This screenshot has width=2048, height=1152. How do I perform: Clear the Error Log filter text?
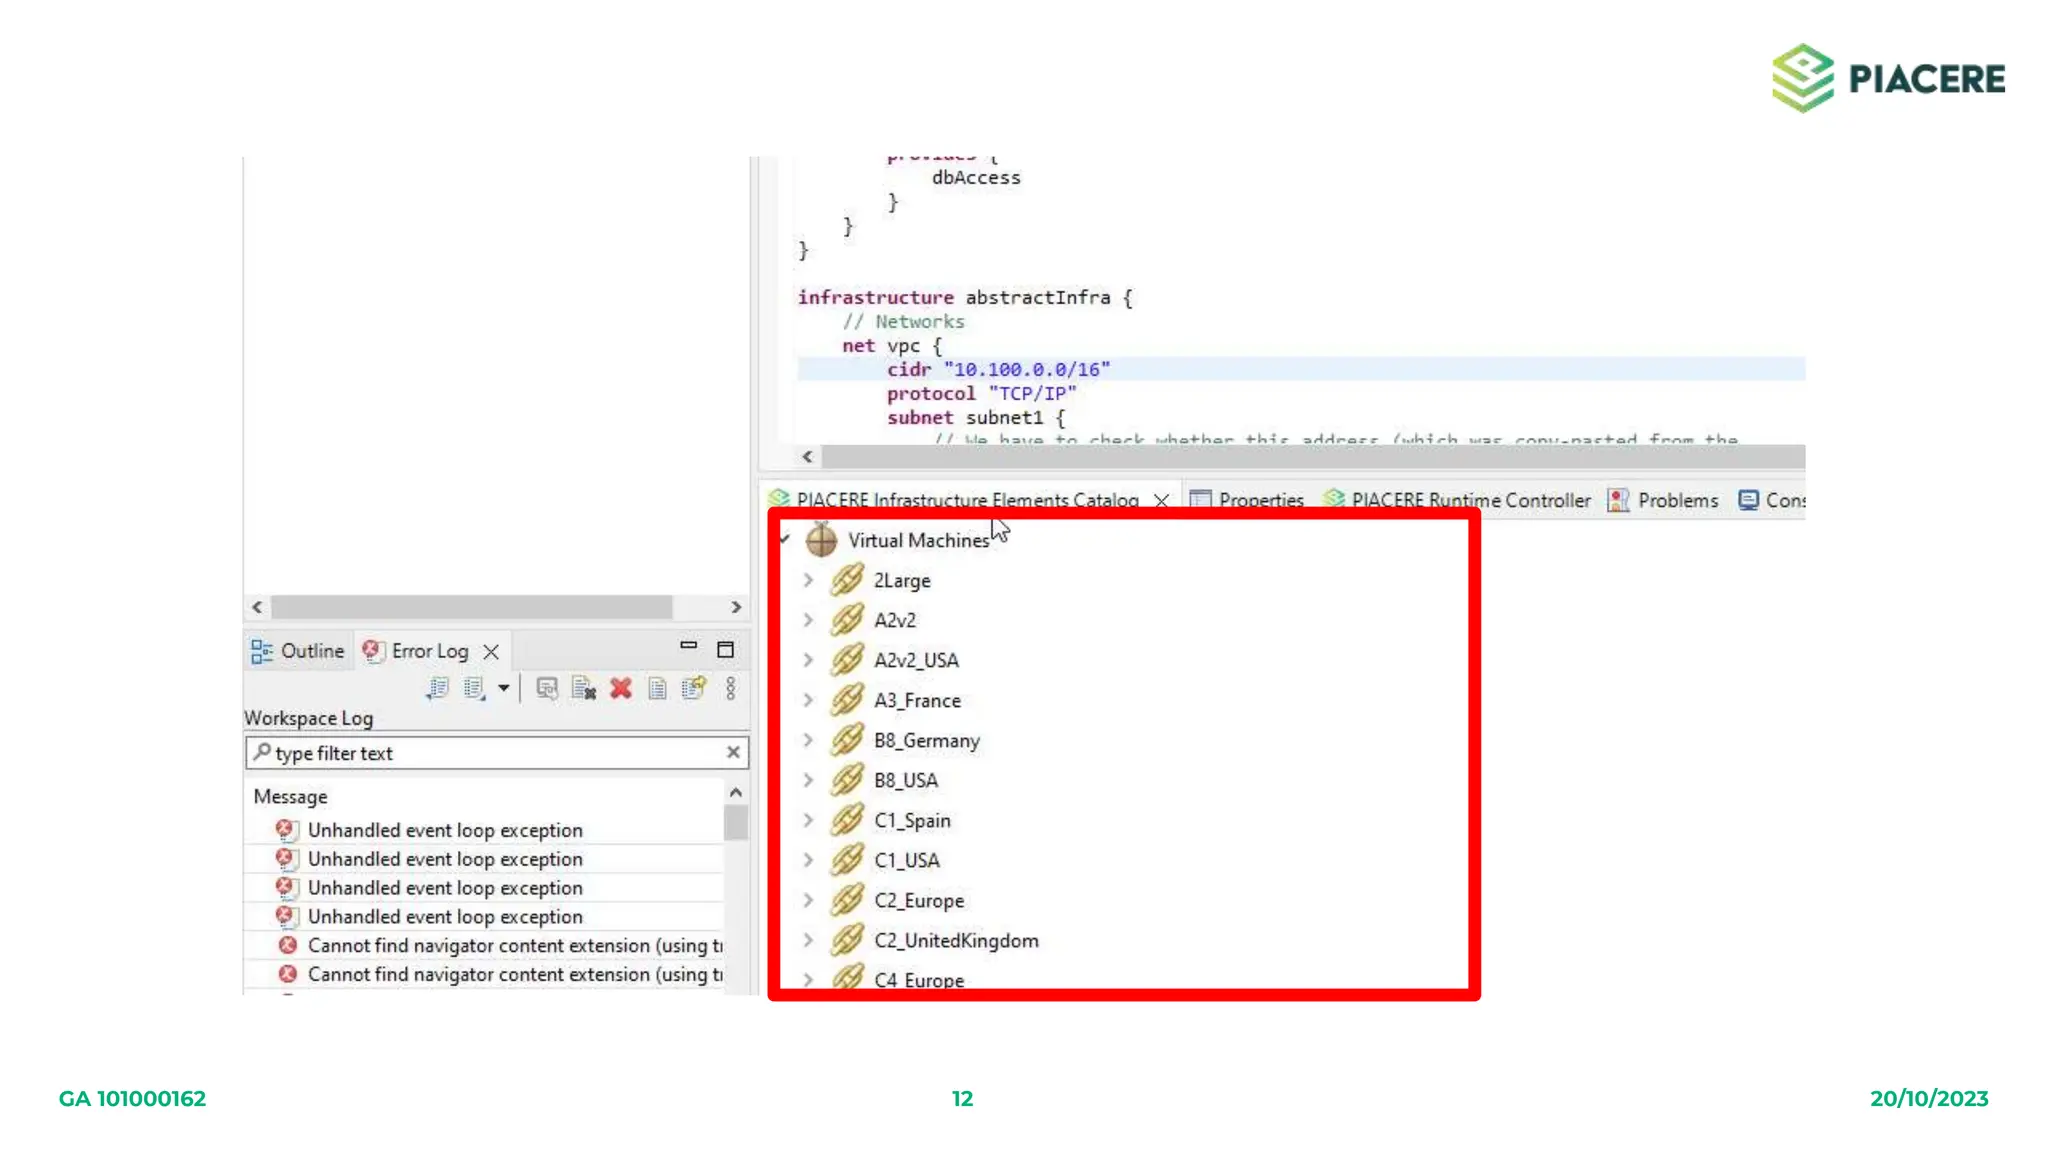pos(733,752)
